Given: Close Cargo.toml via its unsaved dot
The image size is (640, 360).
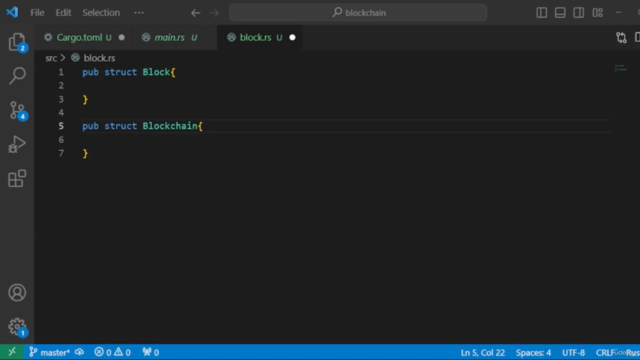Looking at the screenshot, I should pos(122,38).
